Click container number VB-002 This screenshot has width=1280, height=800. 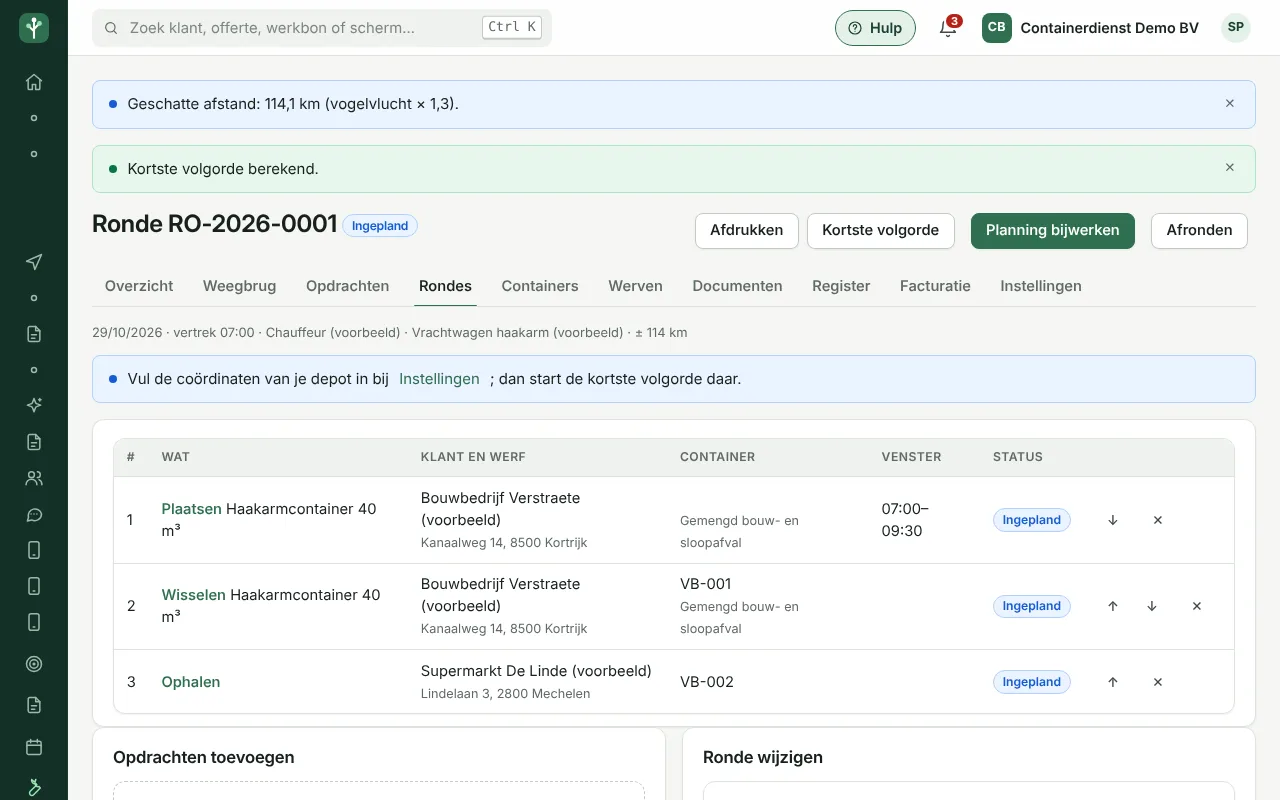tap(707, 682)
